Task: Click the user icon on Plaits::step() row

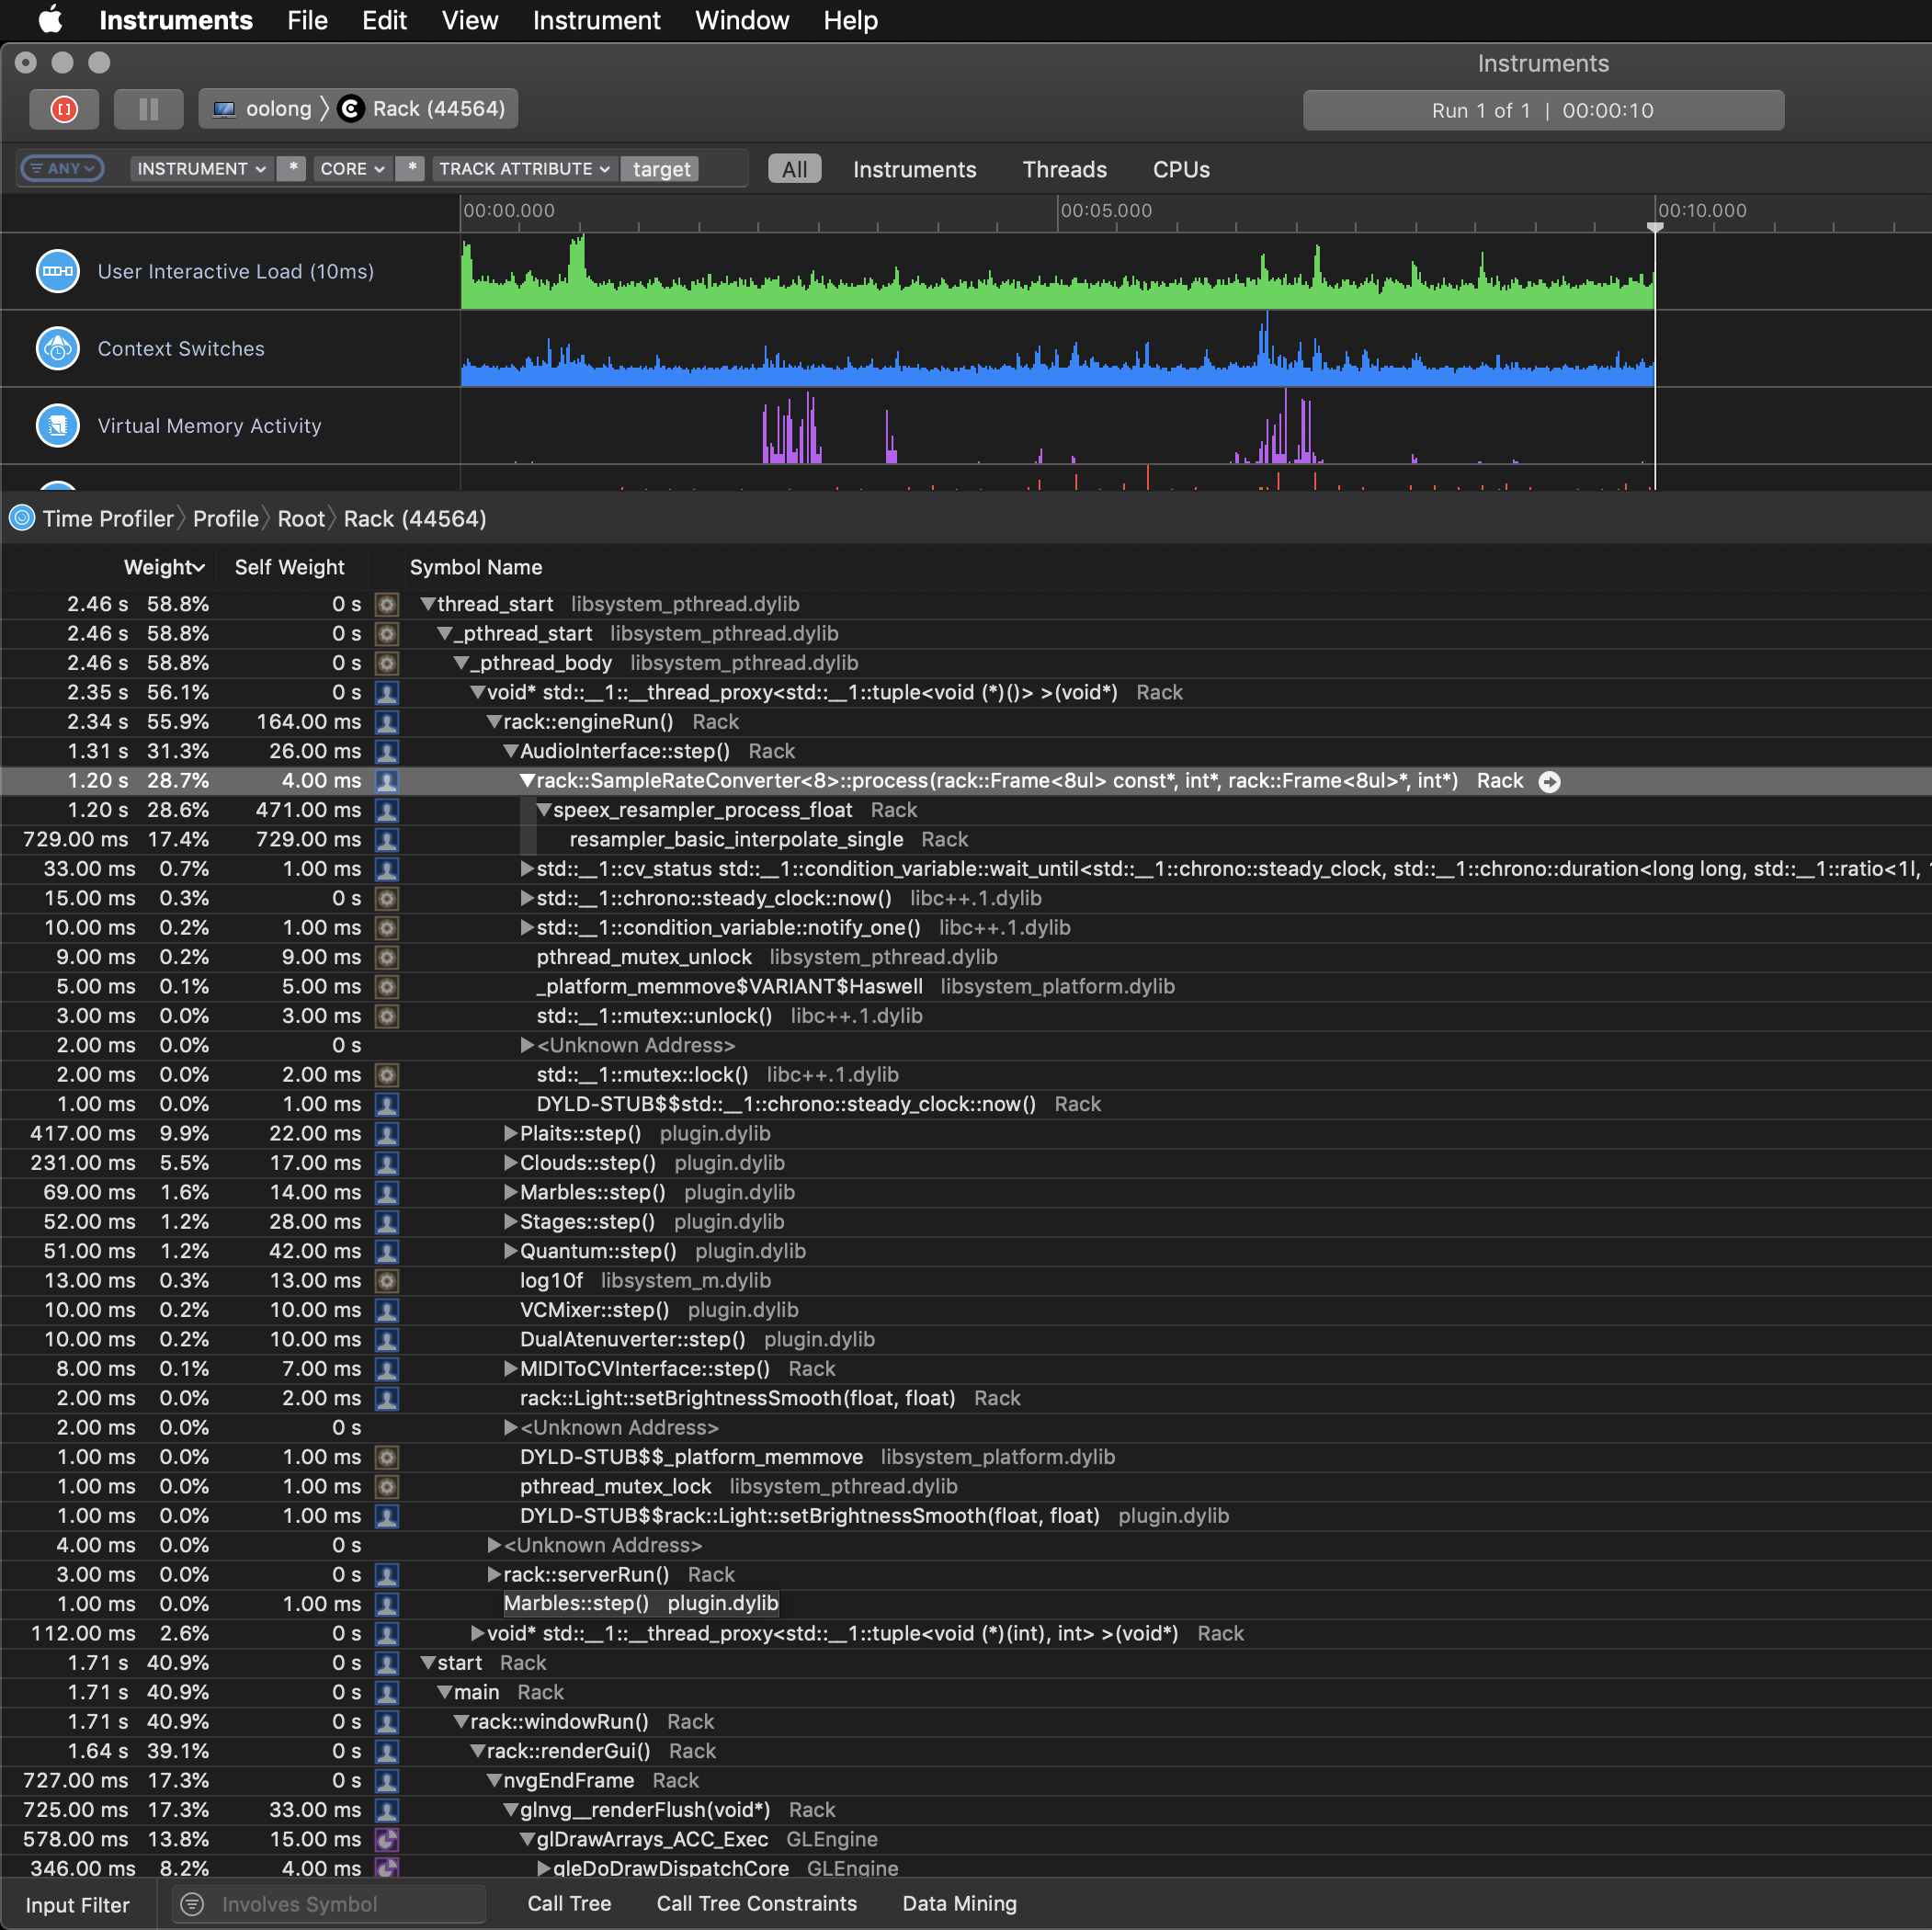Action: coord(387,1133)
